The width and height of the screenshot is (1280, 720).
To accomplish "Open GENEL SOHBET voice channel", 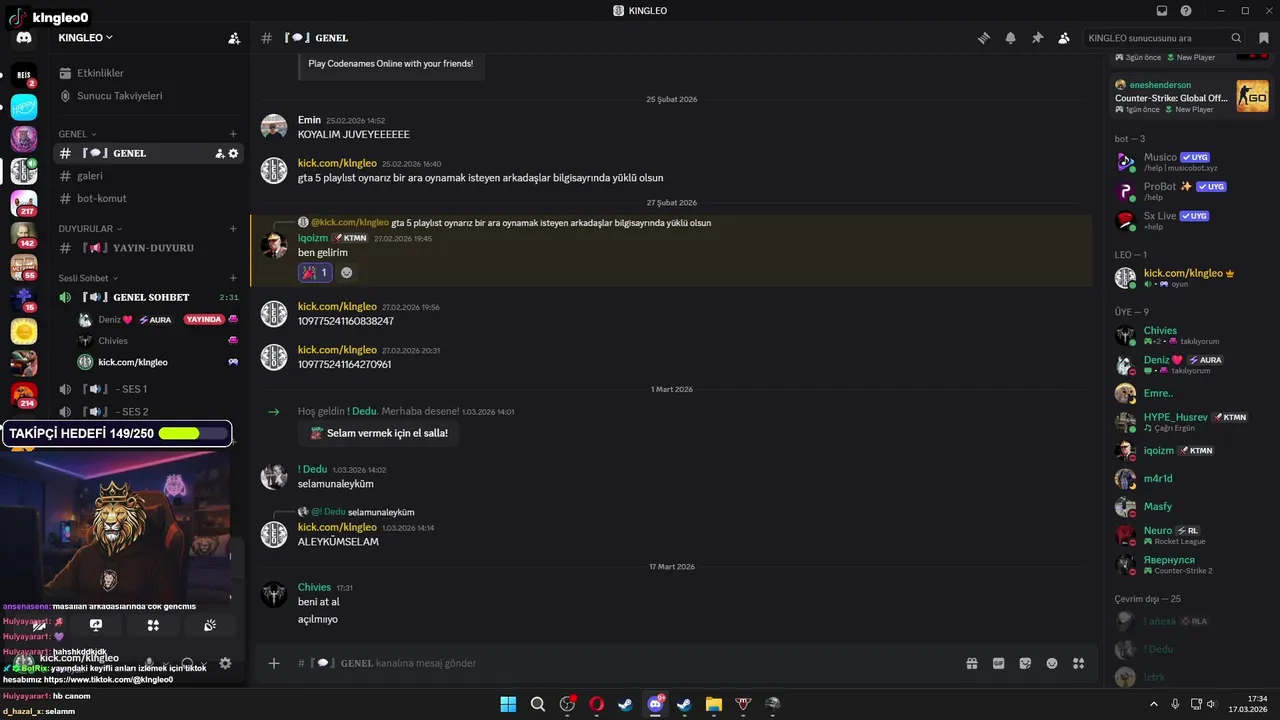I will 147,297.
